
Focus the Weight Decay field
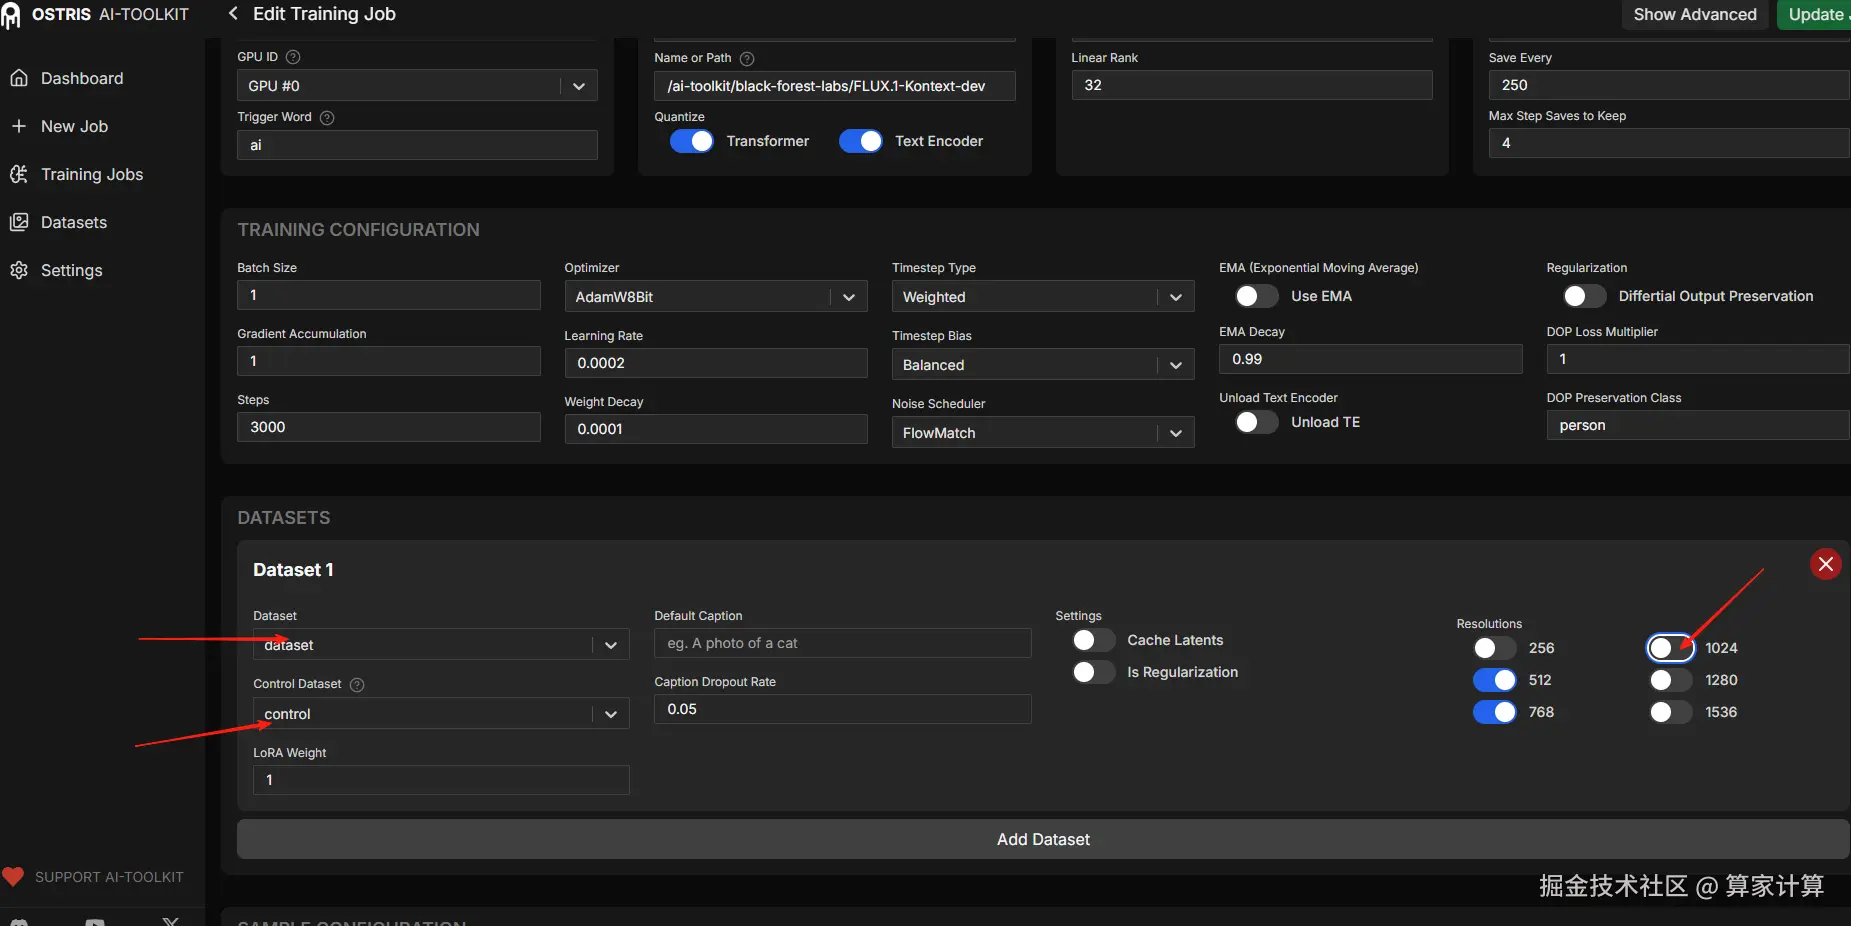pos(715,429)
